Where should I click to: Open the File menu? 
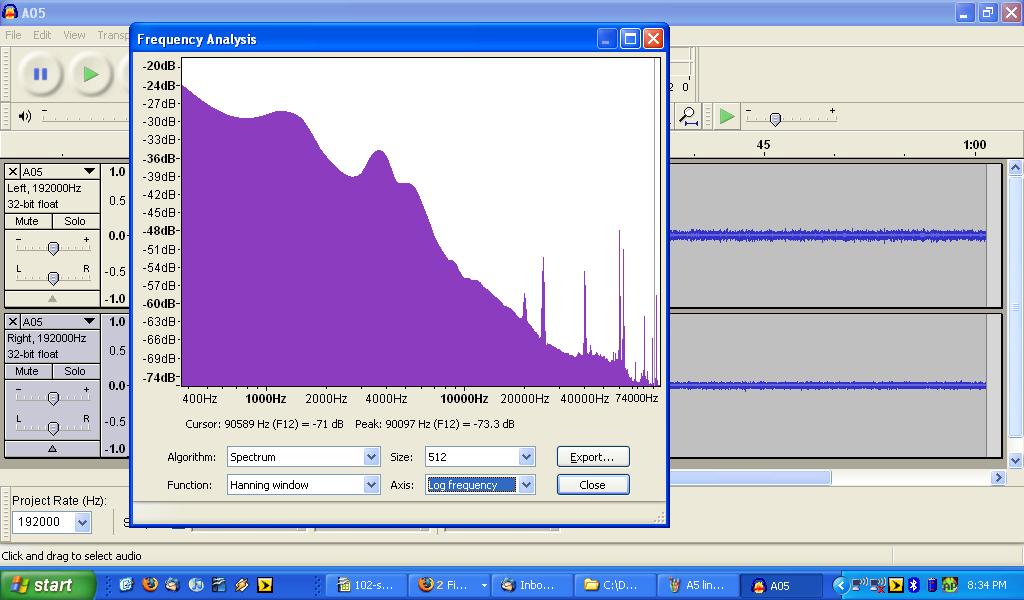point(13,35)
